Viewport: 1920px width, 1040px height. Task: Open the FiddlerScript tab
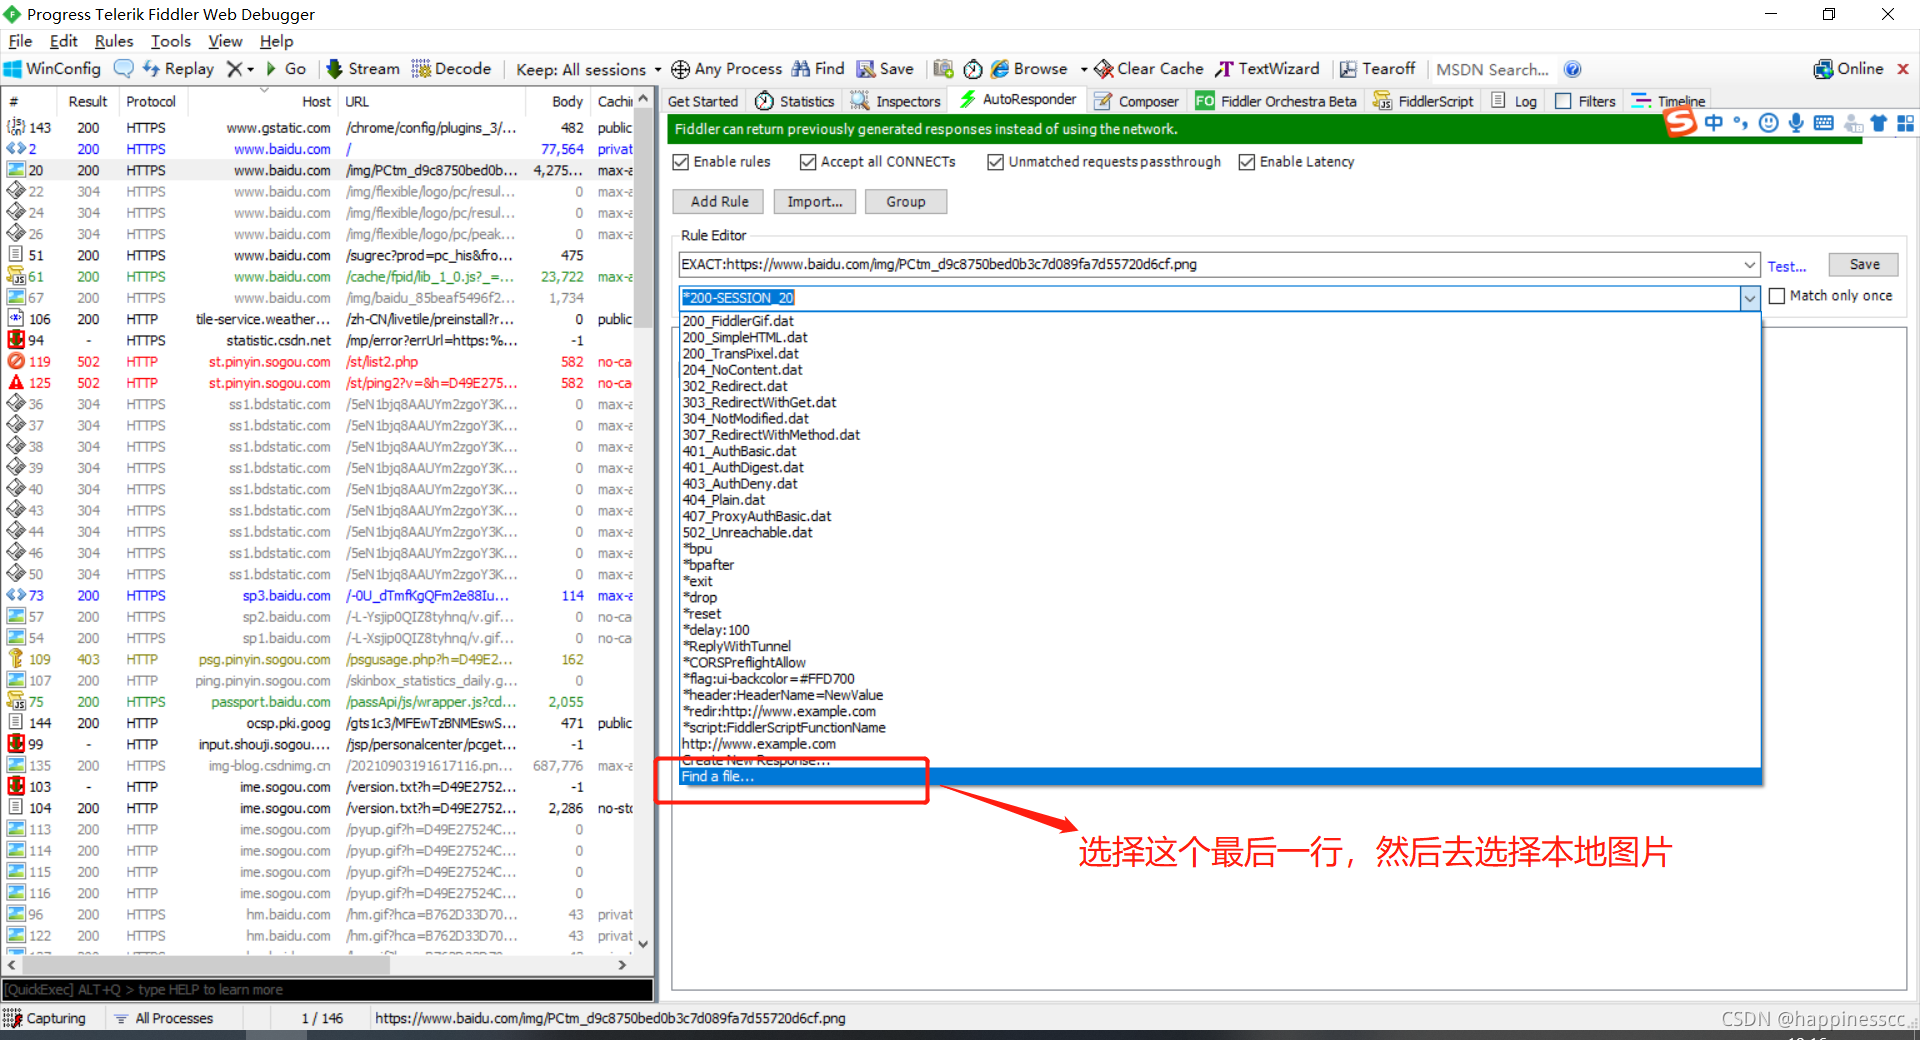point(1424,101)
